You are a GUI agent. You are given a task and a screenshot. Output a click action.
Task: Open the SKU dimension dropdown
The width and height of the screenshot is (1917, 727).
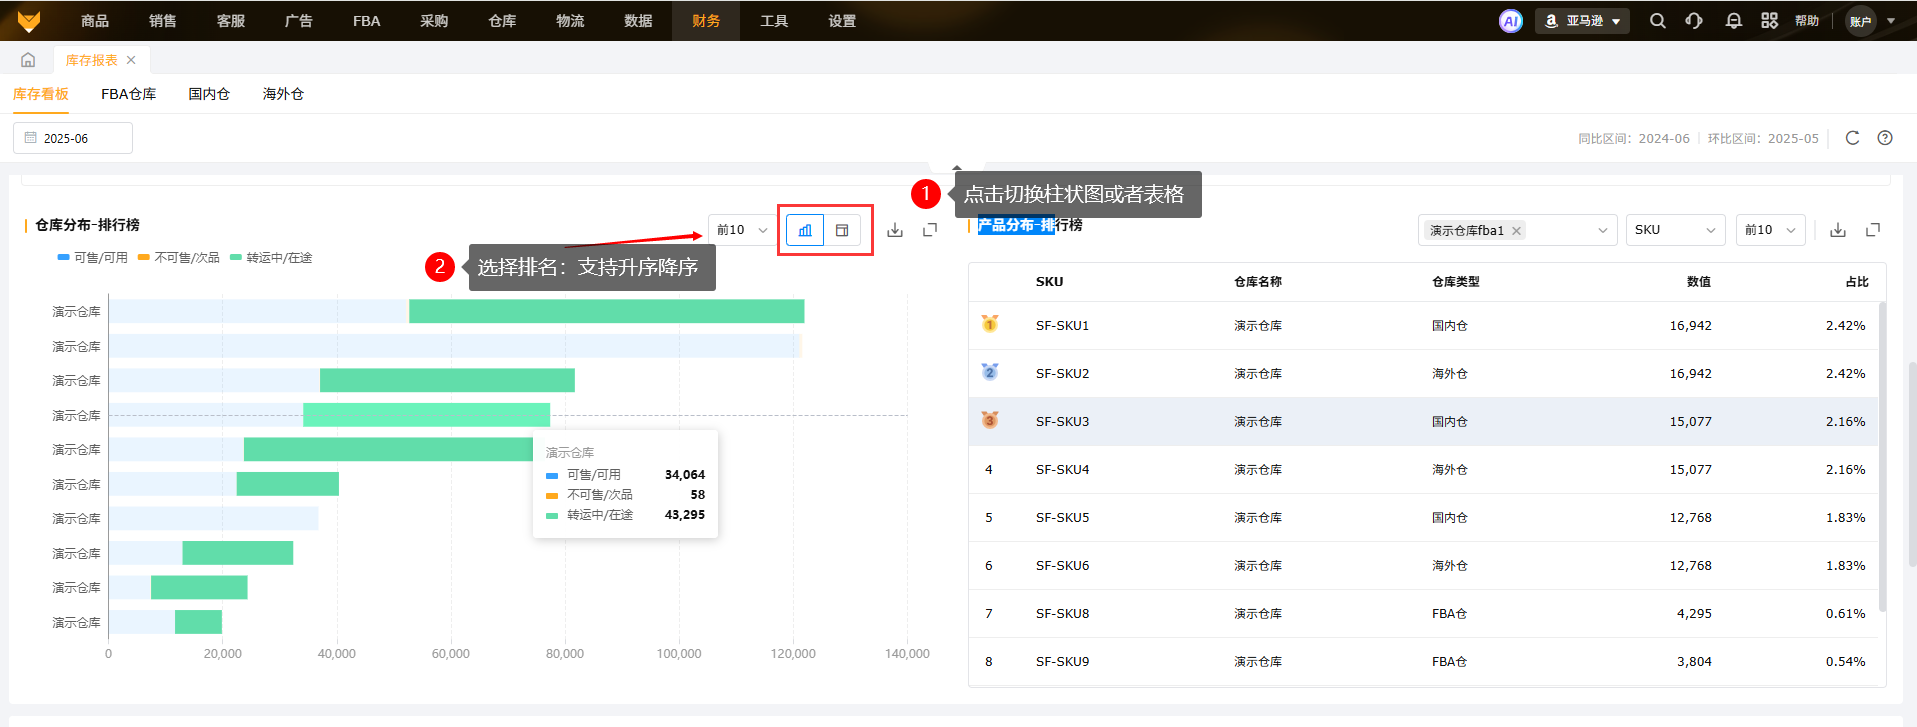click(1676, 230)
